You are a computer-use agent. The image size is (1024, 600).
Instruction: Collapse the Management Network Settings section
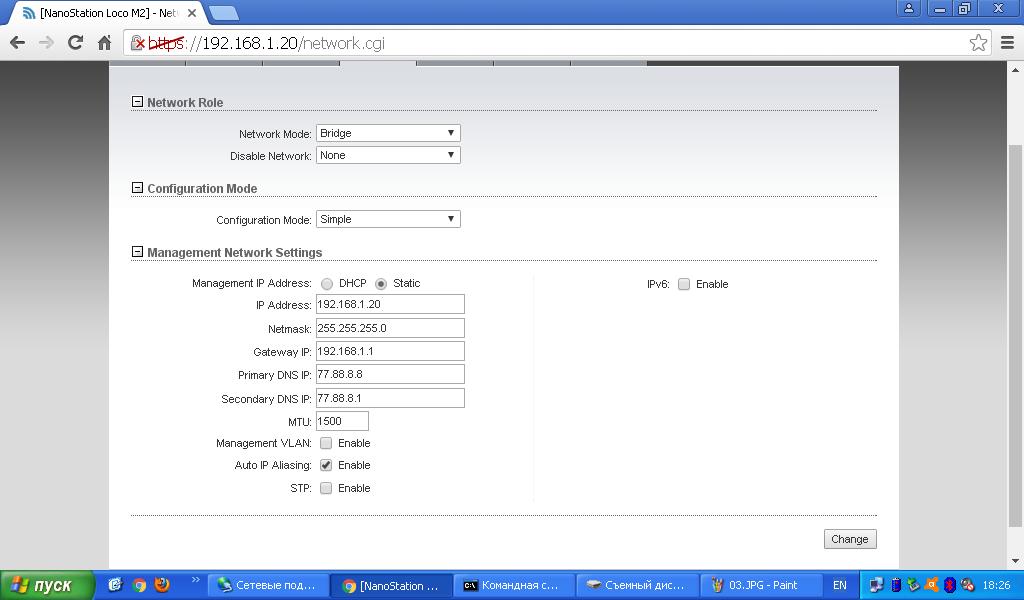[138, 252]
